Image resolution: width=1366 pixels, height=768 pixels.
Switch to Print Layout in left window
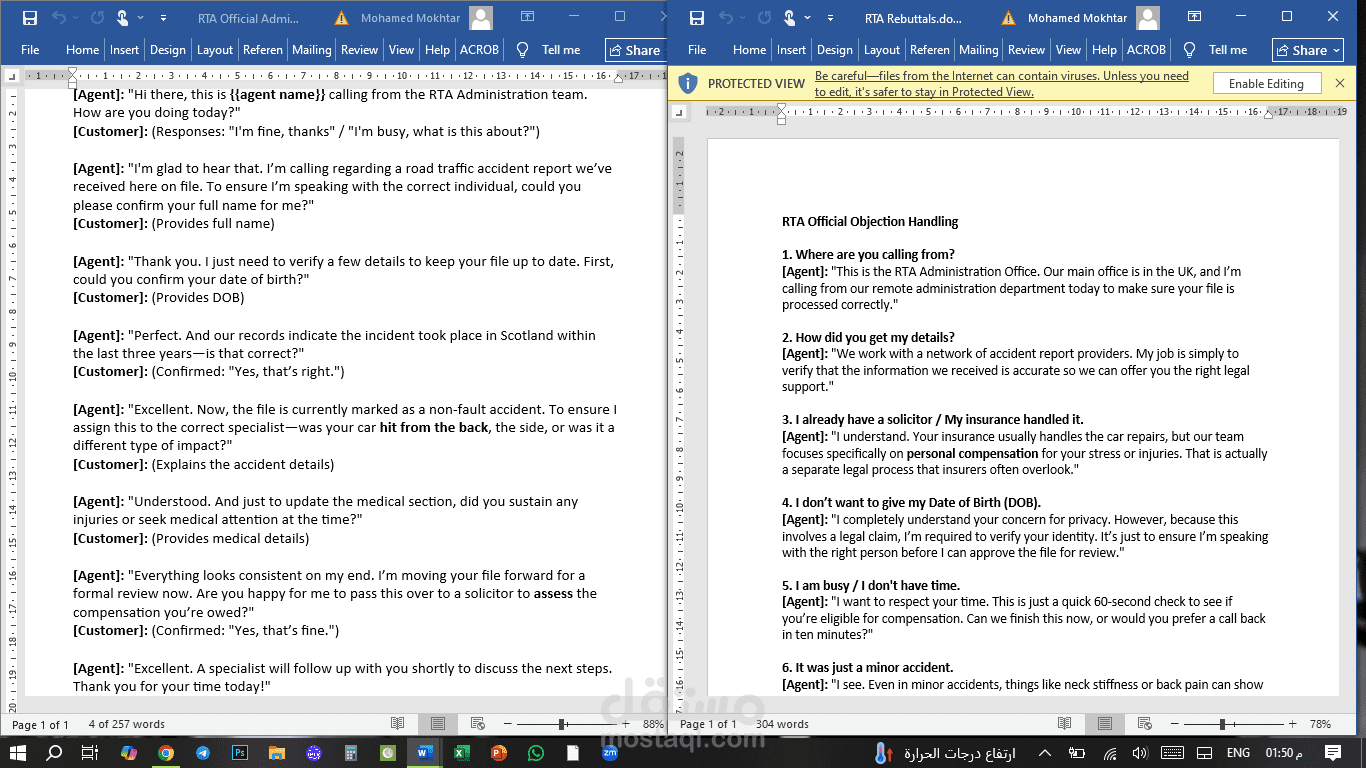point(438,724)
